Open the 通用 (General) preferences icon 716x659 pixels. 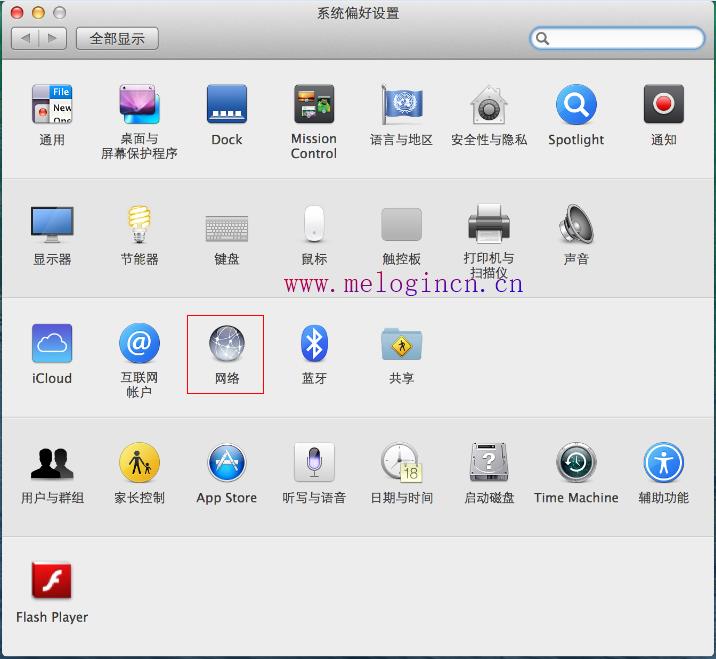(52, 104)
